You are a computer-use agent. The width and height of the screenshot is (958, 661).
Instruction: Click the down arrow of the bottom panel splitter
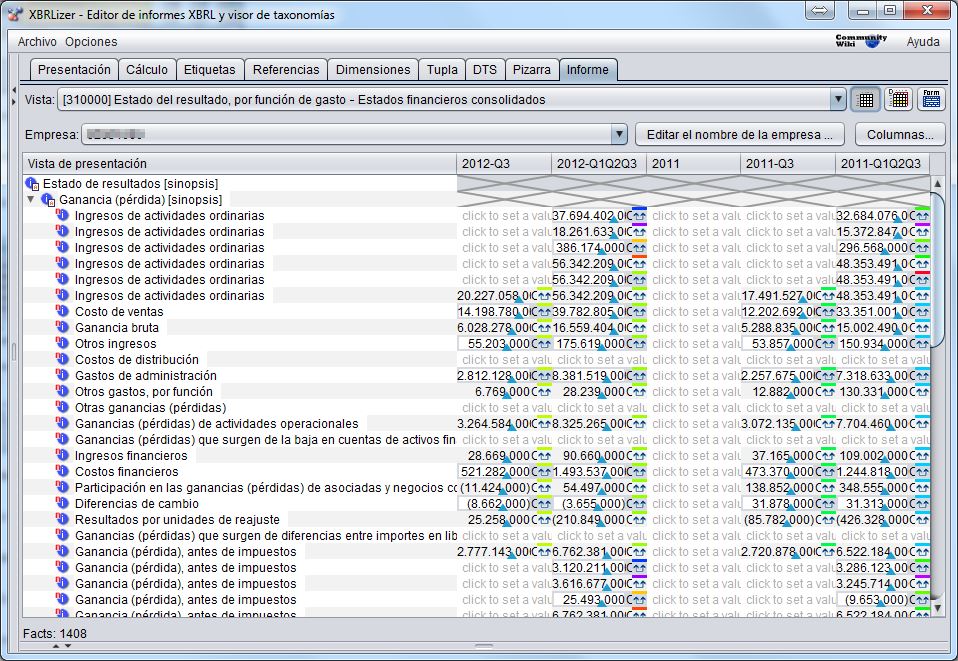pos(68,645)
